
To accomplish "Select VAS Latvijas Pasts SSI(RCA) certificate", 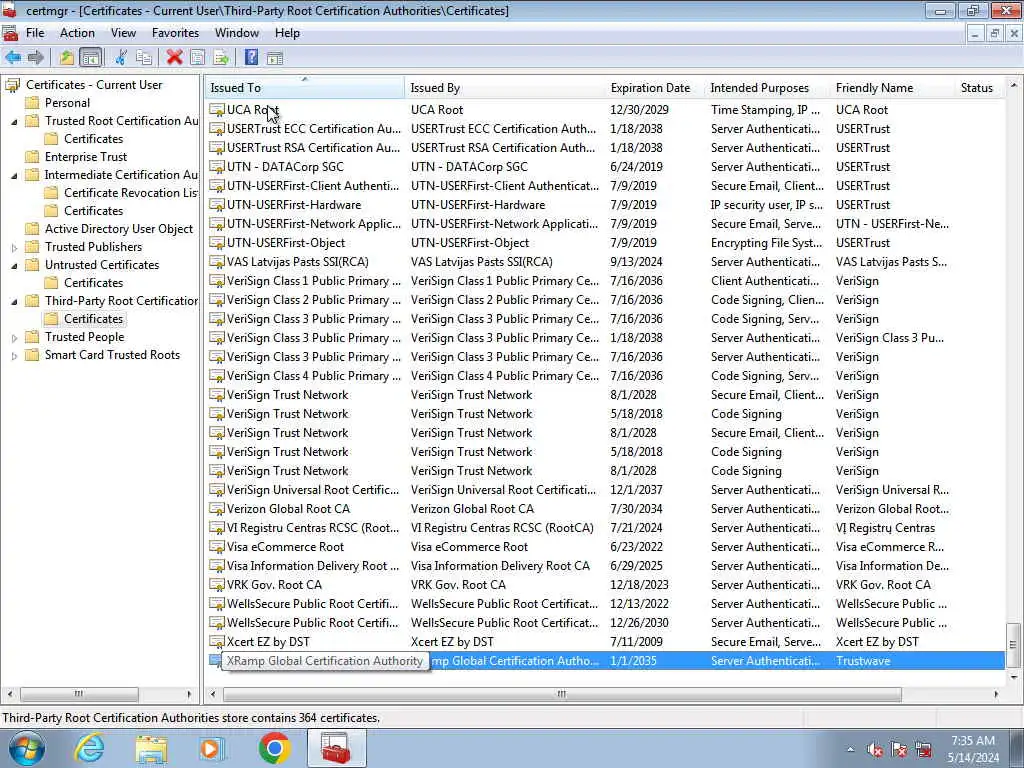I will [605, 262].
